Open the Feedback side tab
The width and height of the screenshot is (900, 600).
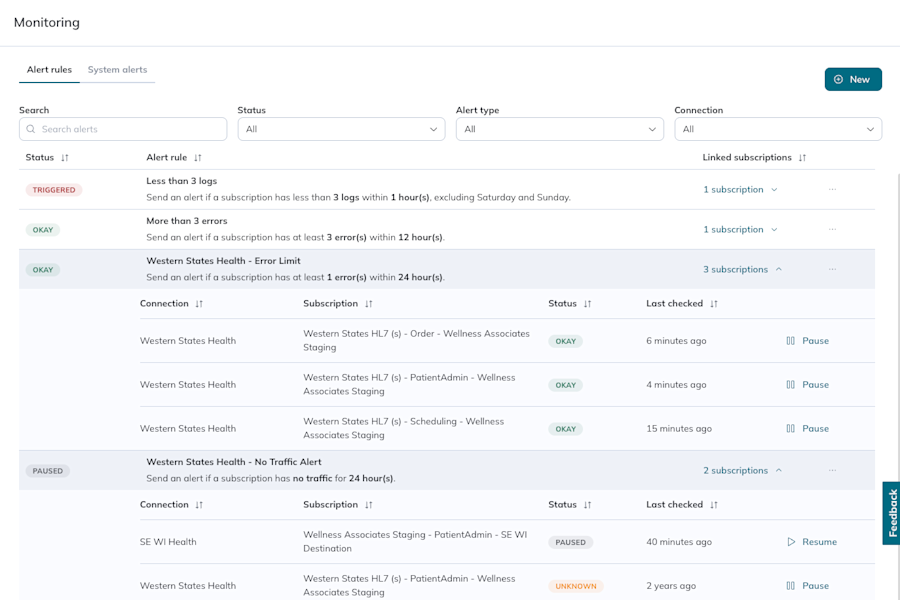tap(891, 513)
